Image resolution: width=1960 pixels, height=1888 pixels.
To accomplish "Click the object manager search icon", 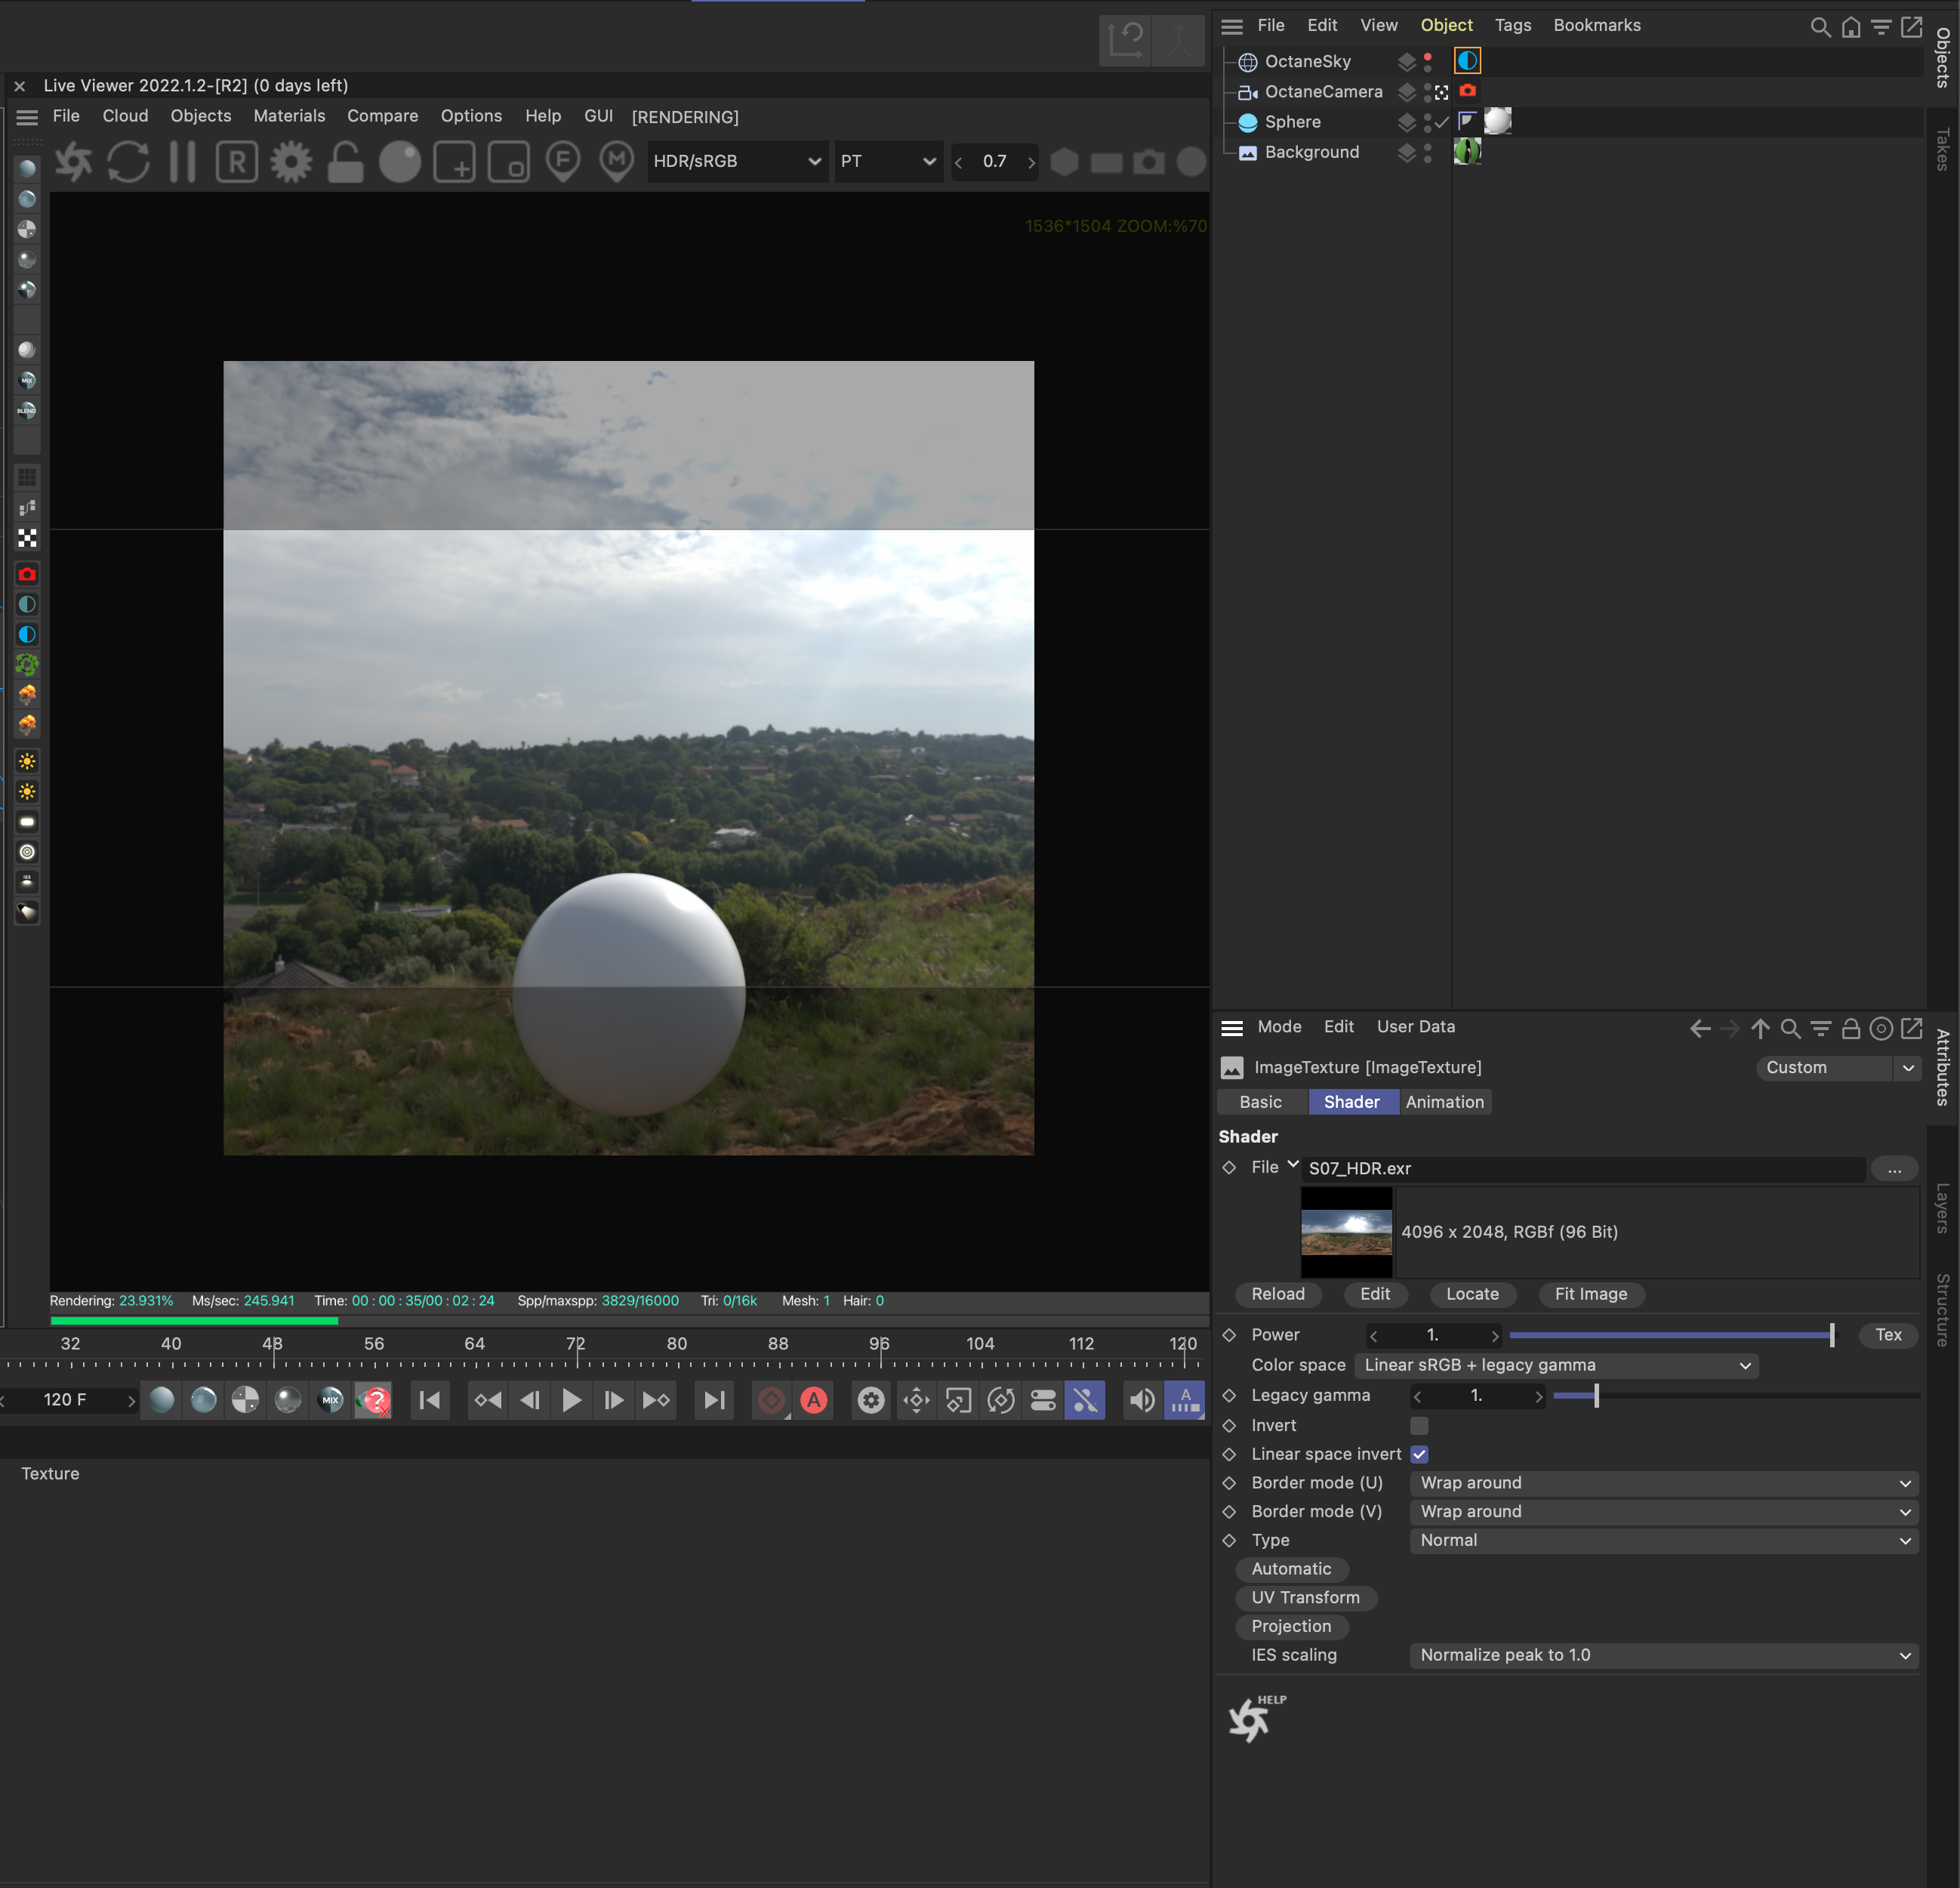I will (1820, 27).
